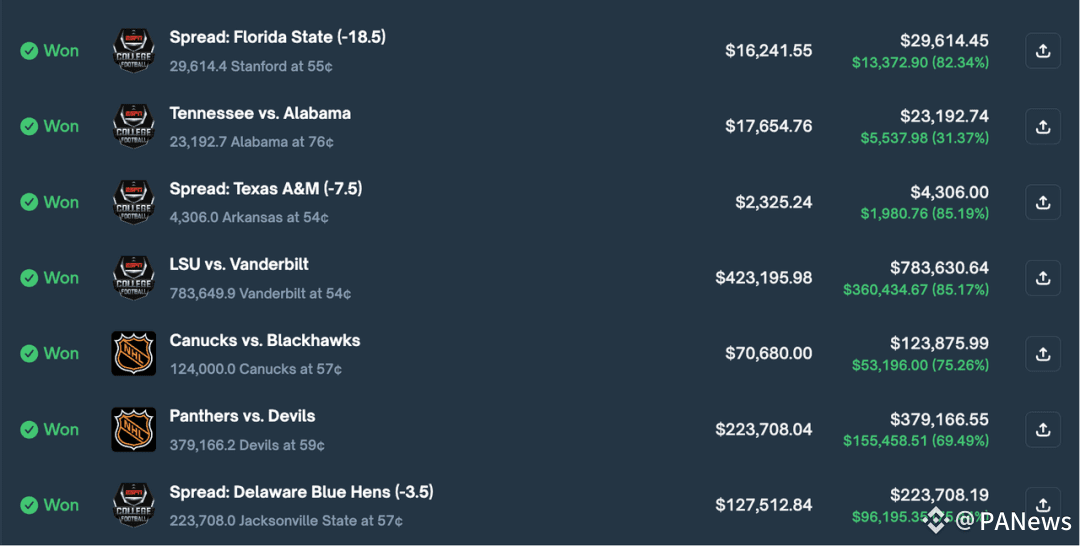The width and height of the screenshot is (1080, 546).
Task: Open the Canucks vs. Blackhawks market title
Action: (x=265, y=340)
